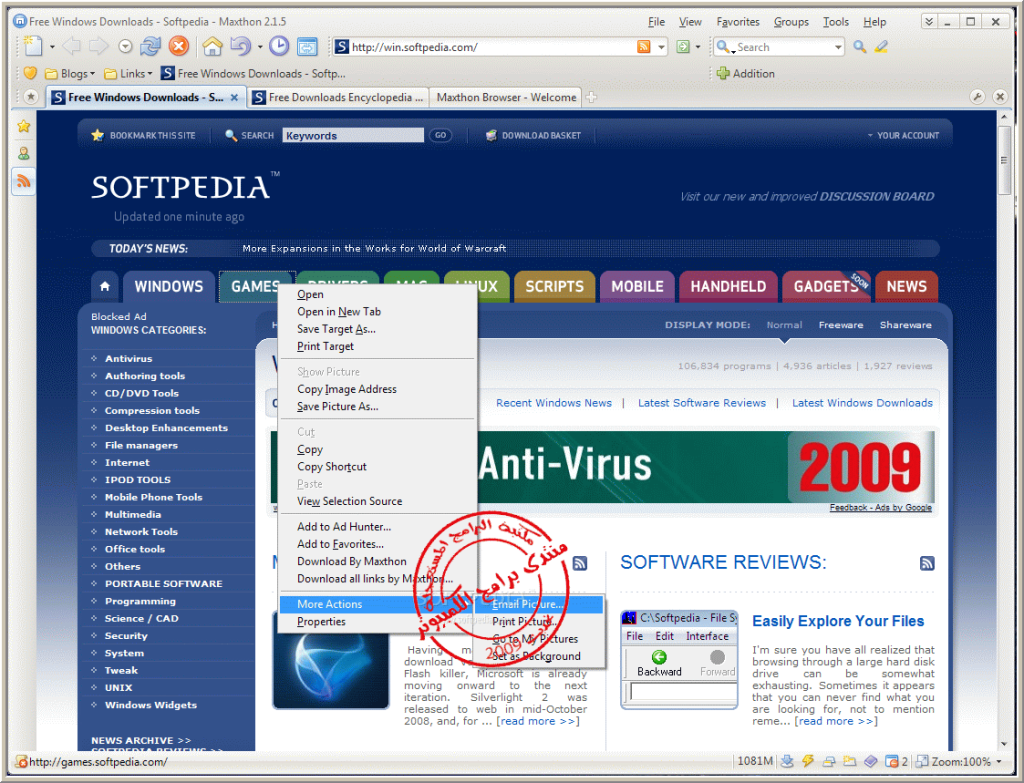The height and width of the screenshot is (783, 1024).
Task: Click the full screen toggle toolbar icon
Action: [x=307, y=47]
